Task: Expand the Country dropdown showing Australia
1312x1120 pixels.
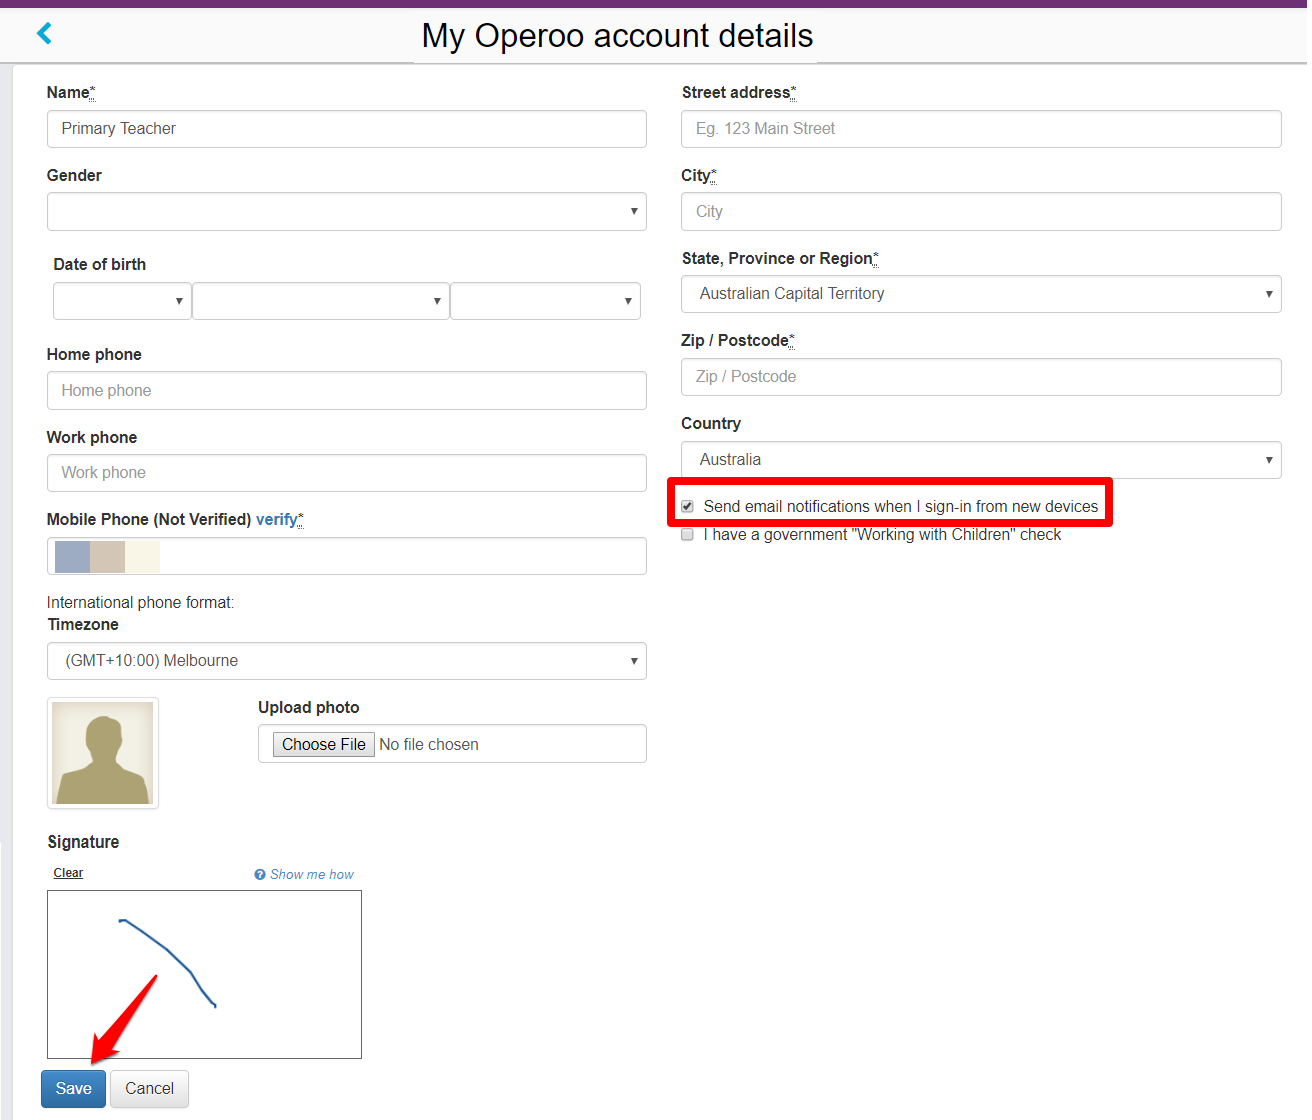Action: coord(981,460)
